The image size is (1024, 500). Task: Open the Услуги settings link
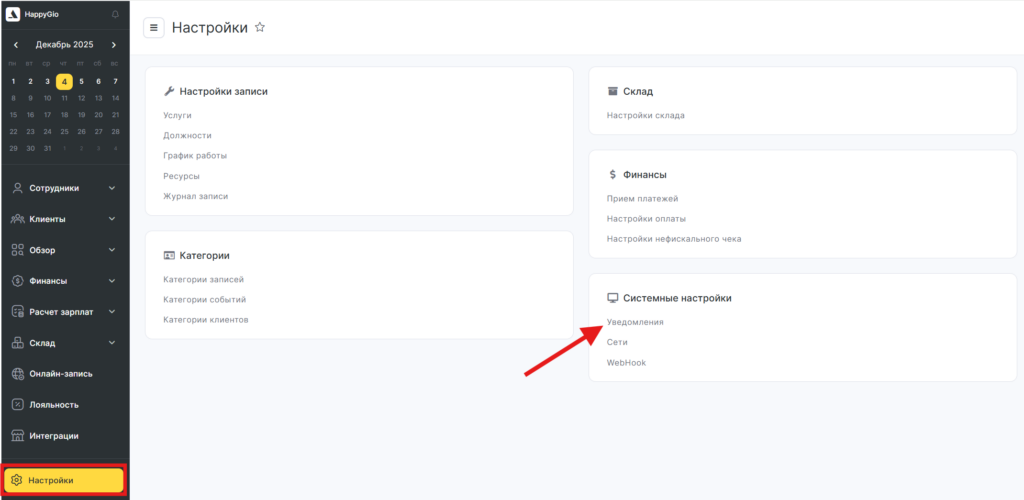(x=177, y=115)
